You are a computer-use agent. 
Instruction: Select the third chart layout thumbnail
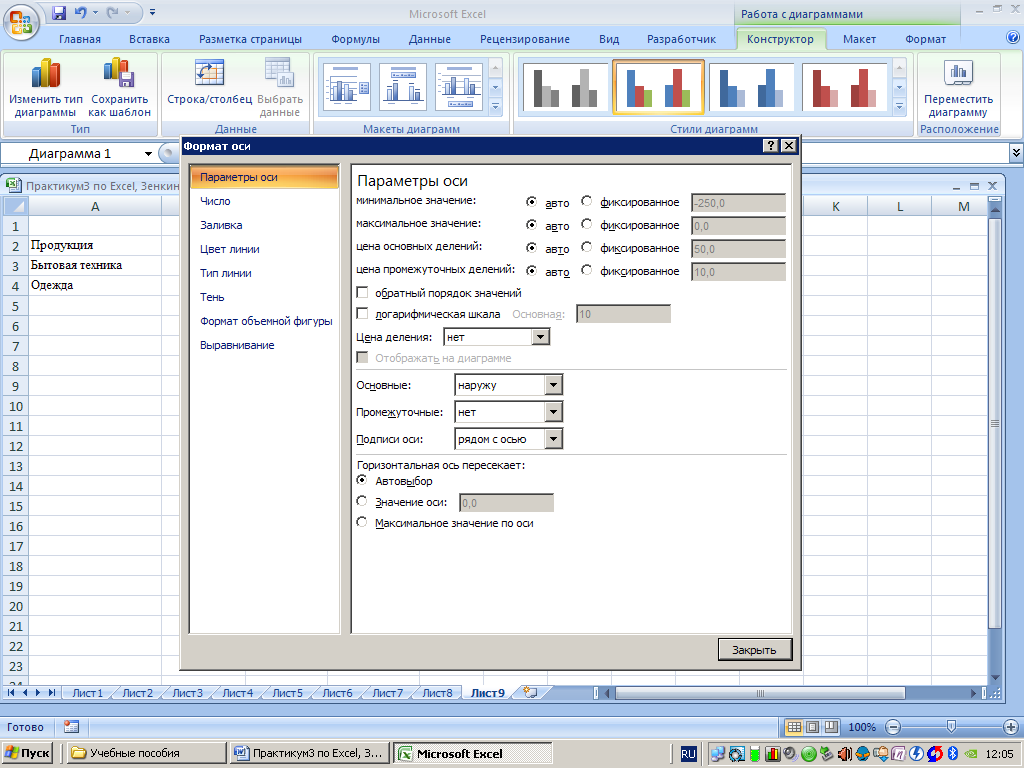click(459, 87)
